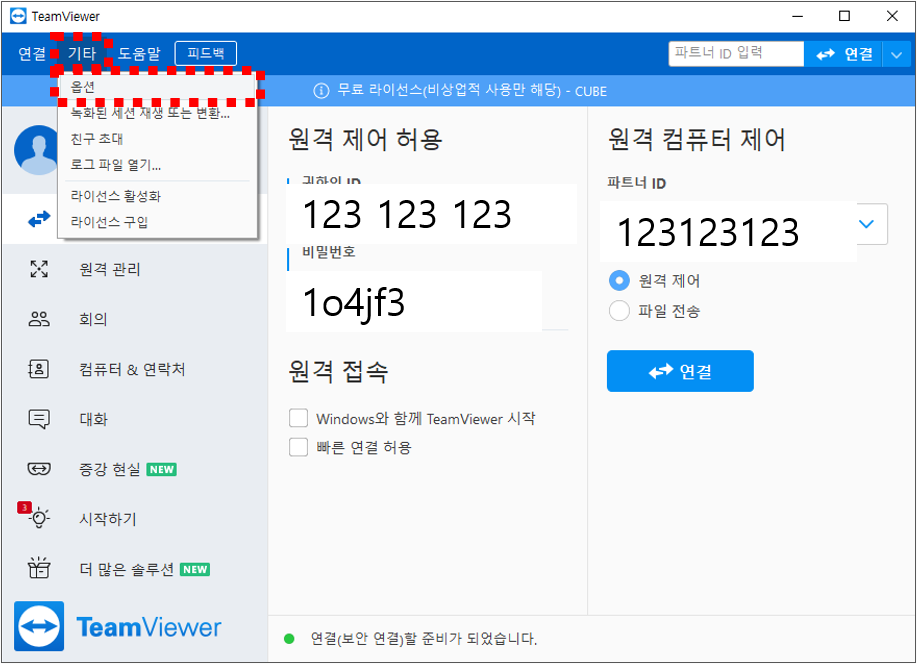The image size is (917, 664).
Task: Click the user profile avatar
Action: click(x=38, y=150)
